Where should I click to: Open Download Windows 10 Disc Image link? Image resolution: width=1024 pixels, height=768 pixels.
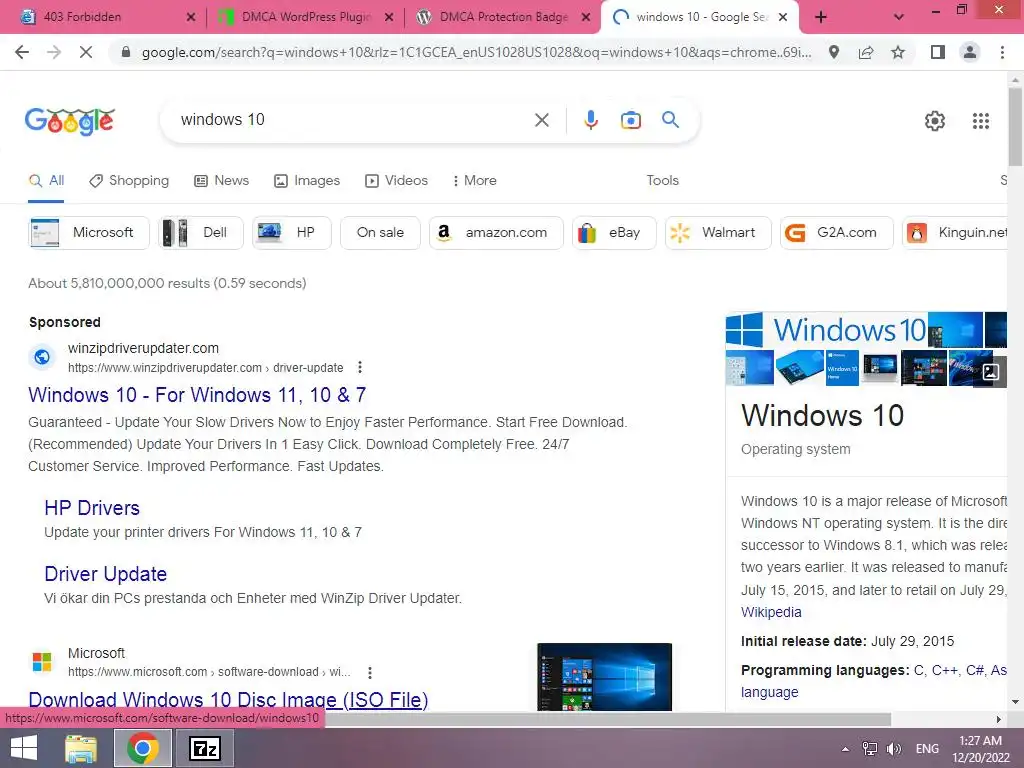tap(228, 699)
